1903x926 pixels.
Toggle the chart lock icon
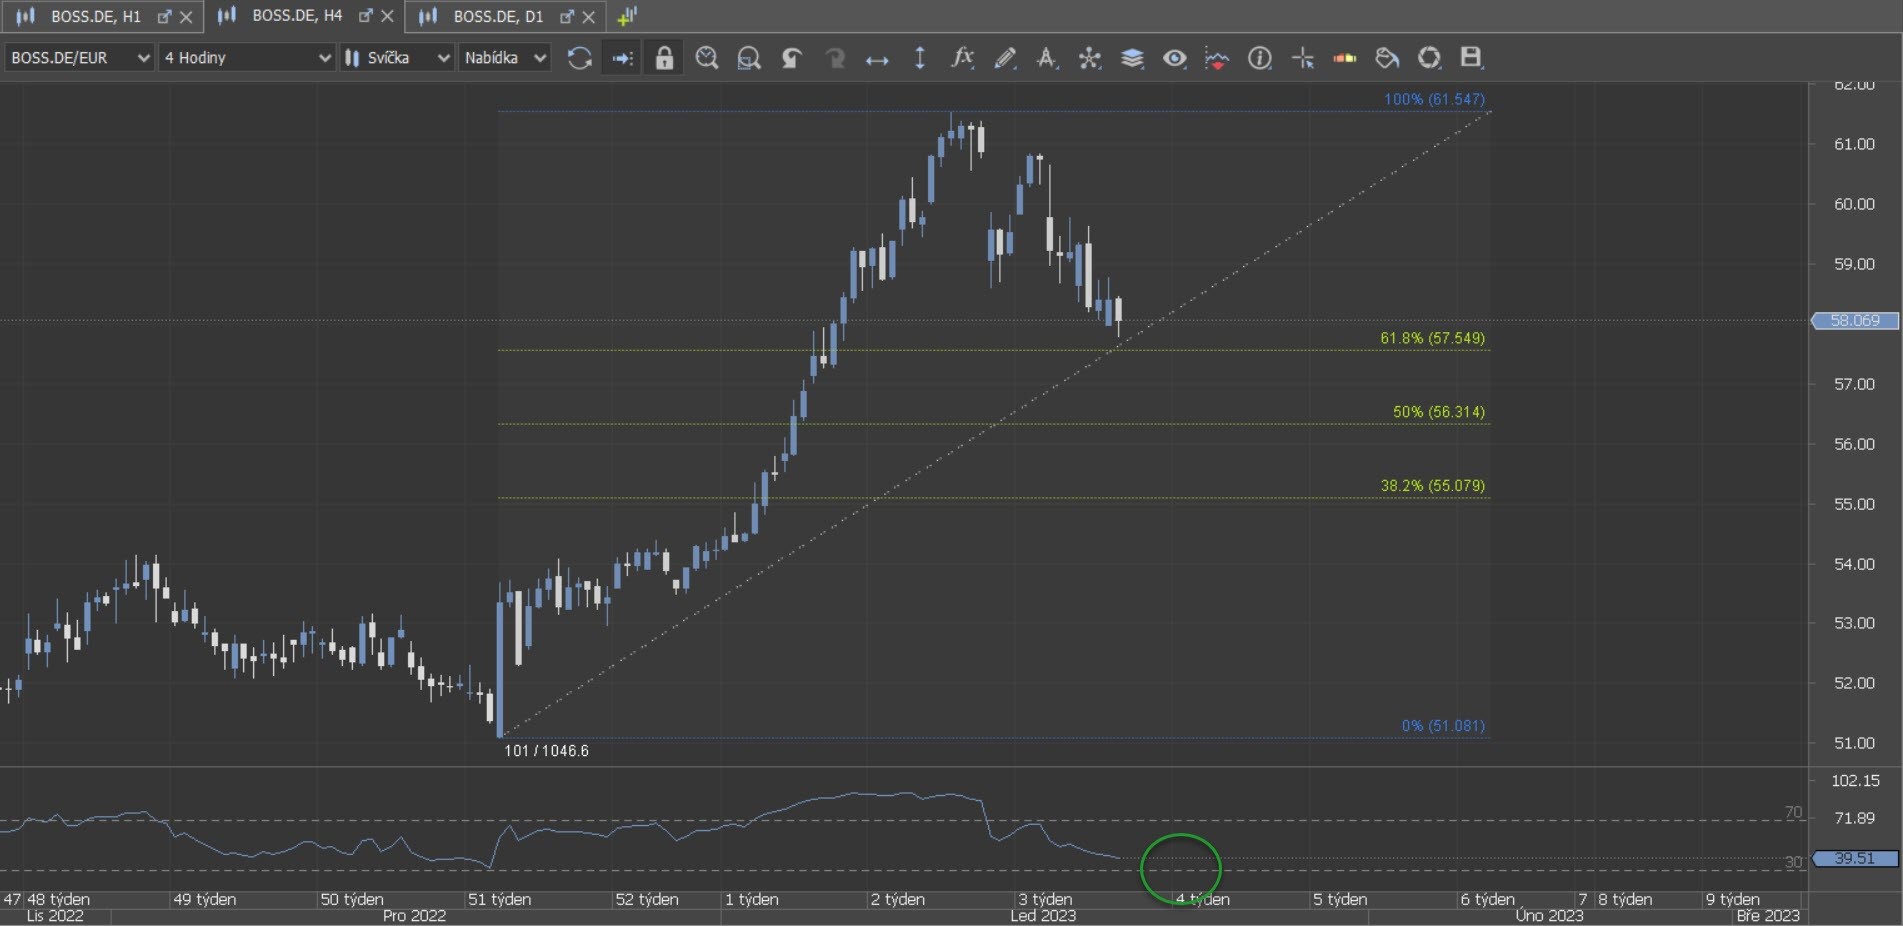pos(664,58)
